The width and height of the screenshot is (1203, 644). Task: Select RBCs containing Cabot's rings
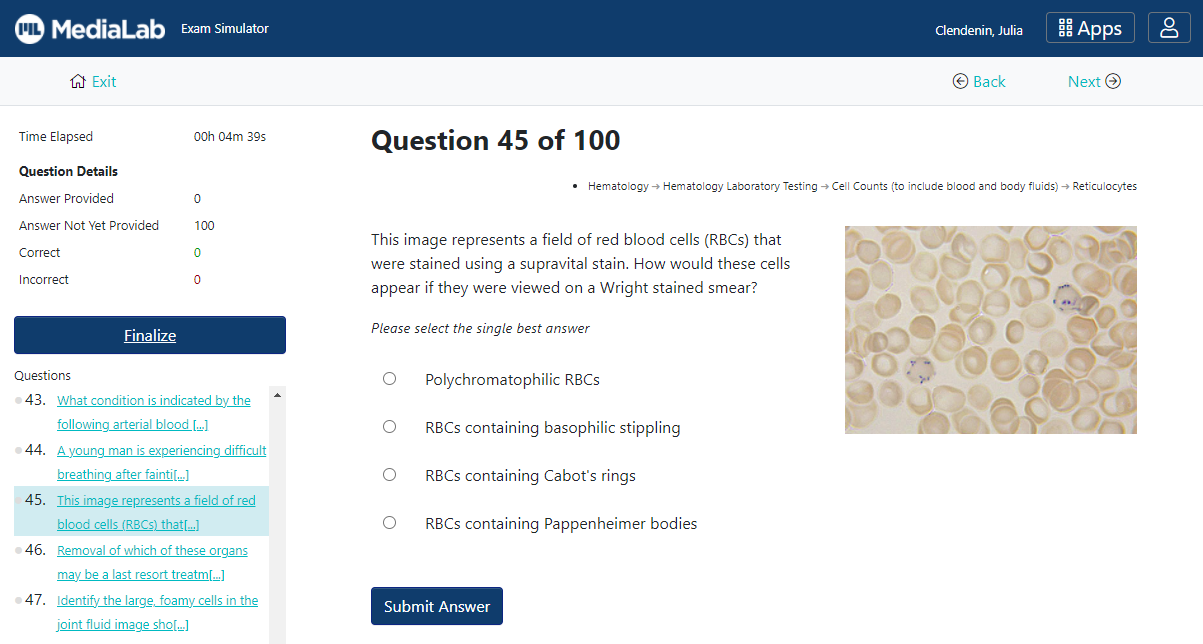pos(390,475)
